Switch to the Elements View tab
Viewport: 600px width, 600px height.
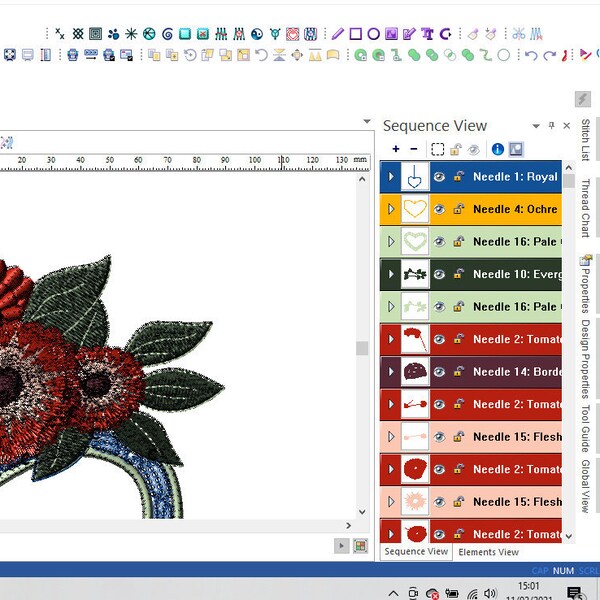pyautogui.click(x=489, y=552)
